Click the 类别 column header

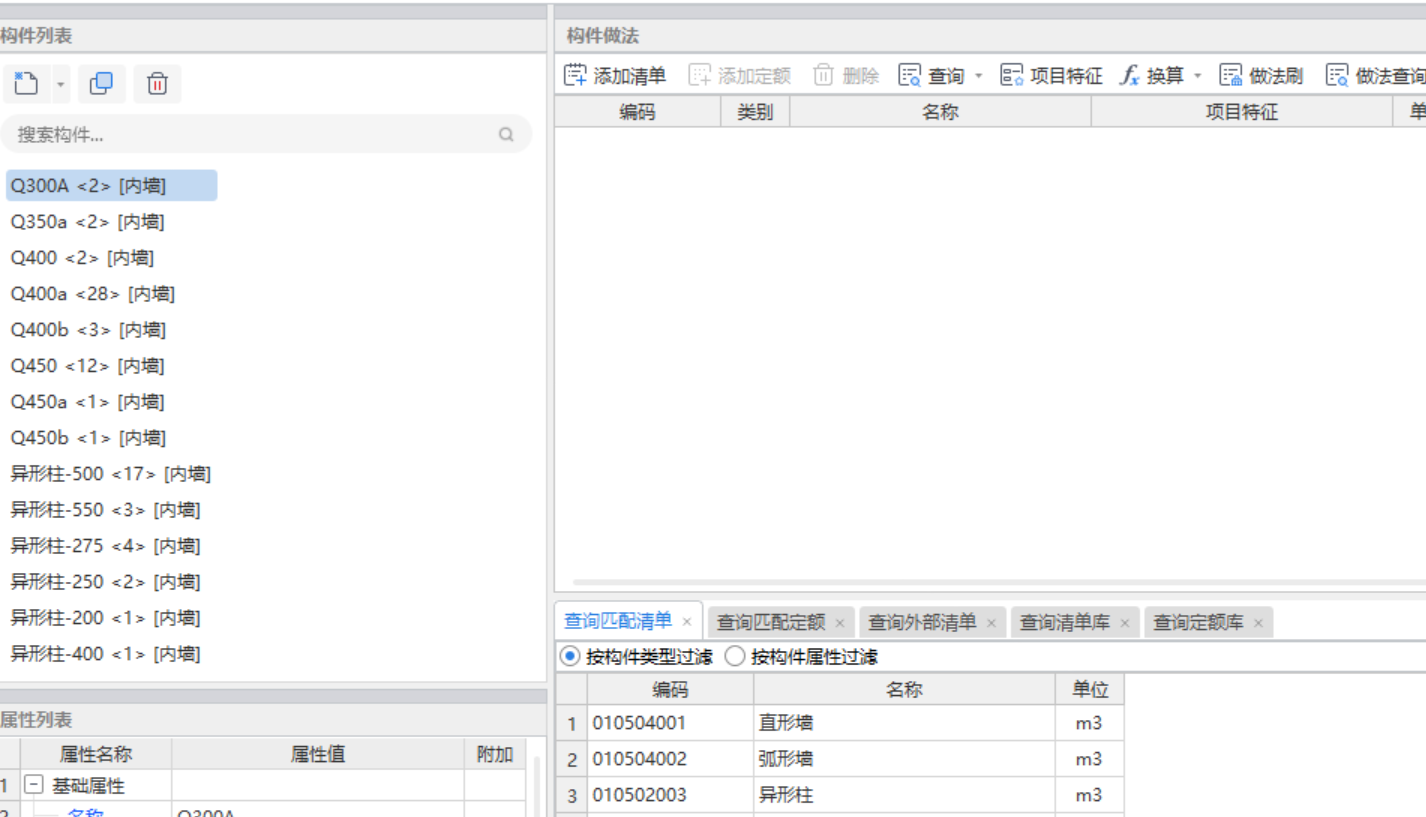coord(755,112)
